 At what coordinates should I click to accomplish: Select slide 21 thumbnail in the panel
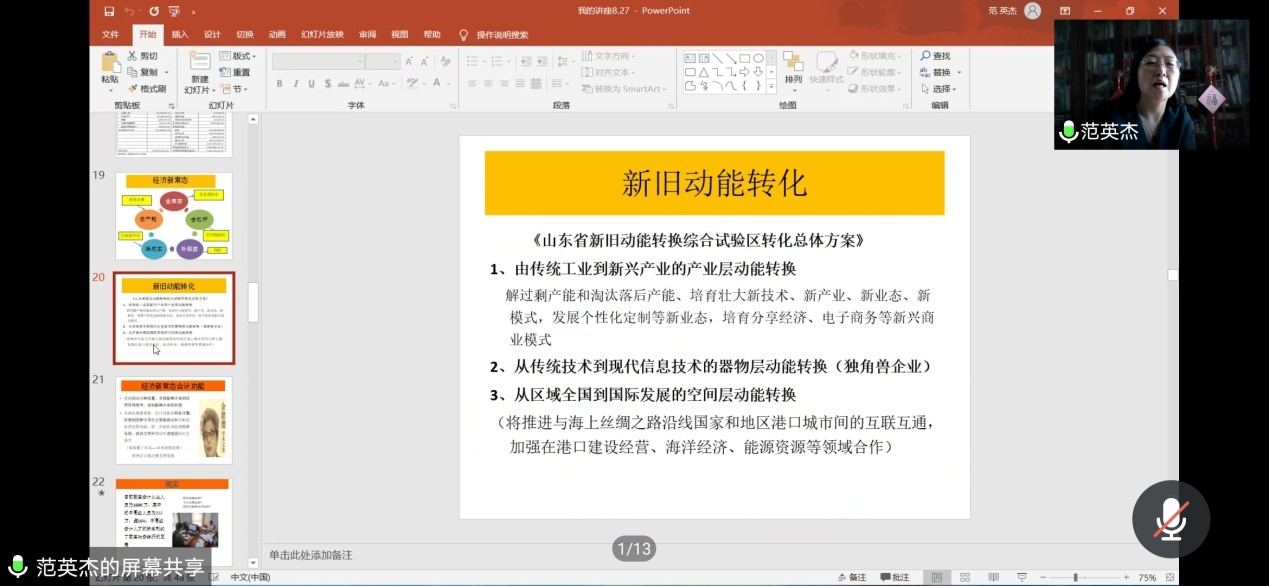point(173,418)
